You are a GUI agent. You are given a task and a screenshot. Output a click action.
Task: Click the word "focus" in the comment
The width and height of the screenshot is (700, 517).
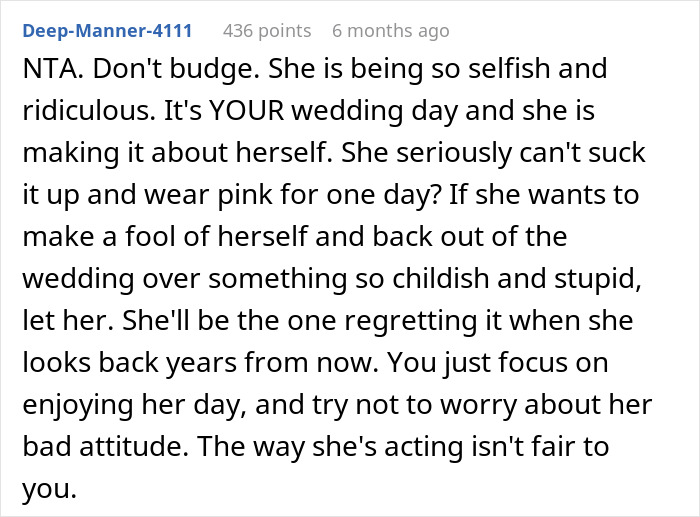(533, 363)
